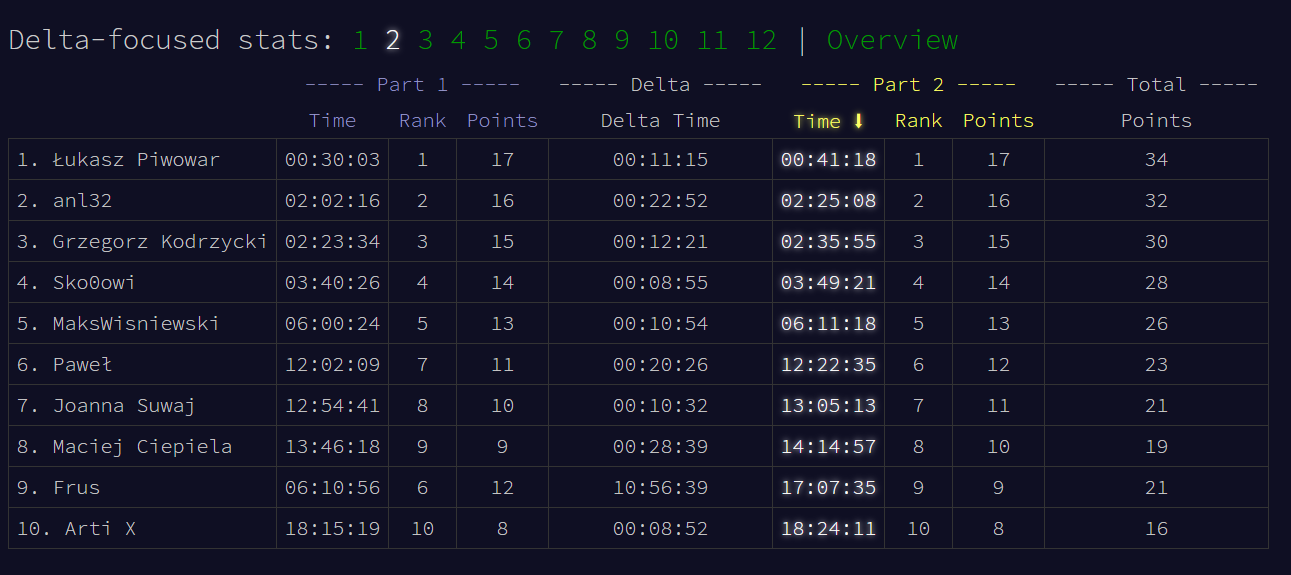Sort by Part 2 Points header

[x=998, y=121]
